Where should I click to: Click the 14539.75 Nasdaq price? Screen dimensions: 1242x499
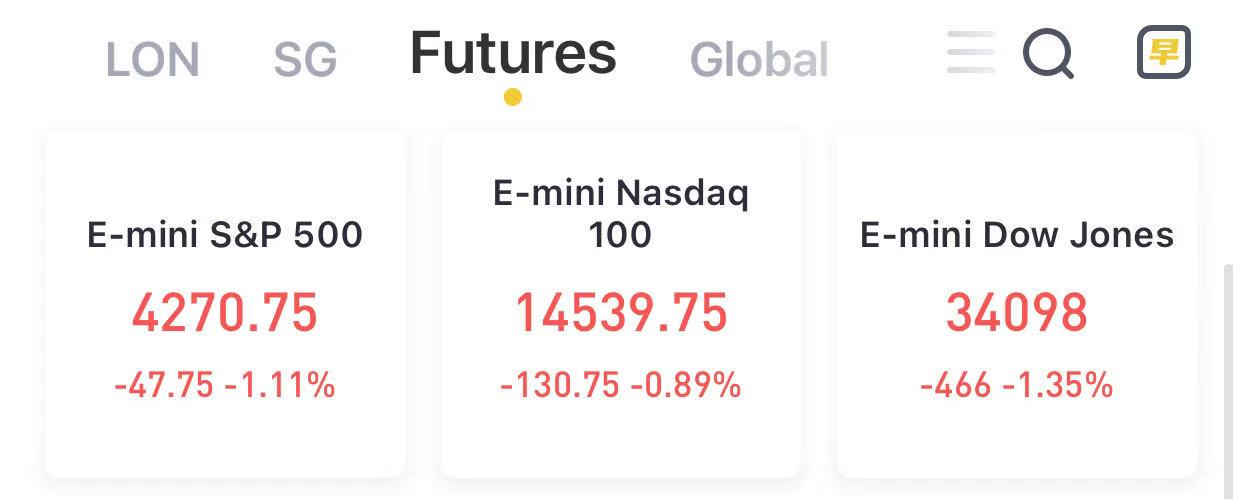coord(621,313)
